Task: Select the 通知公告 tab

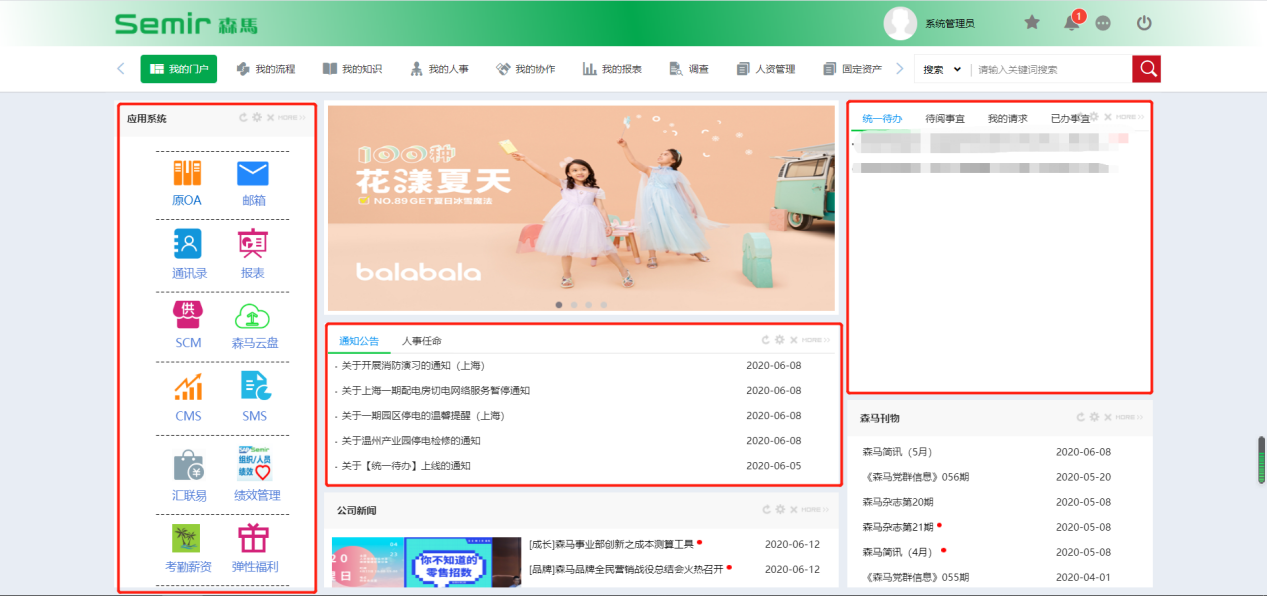Action: point(359,341)
